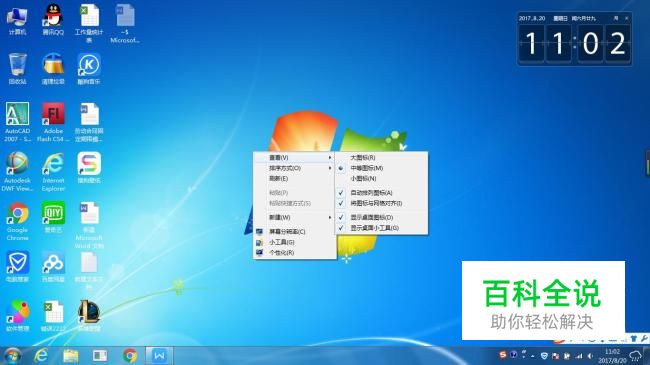Screen dimensions: 650x365
Task: Switch to the WPS Writer taskbar button
Action: click(x=159, y=355)
